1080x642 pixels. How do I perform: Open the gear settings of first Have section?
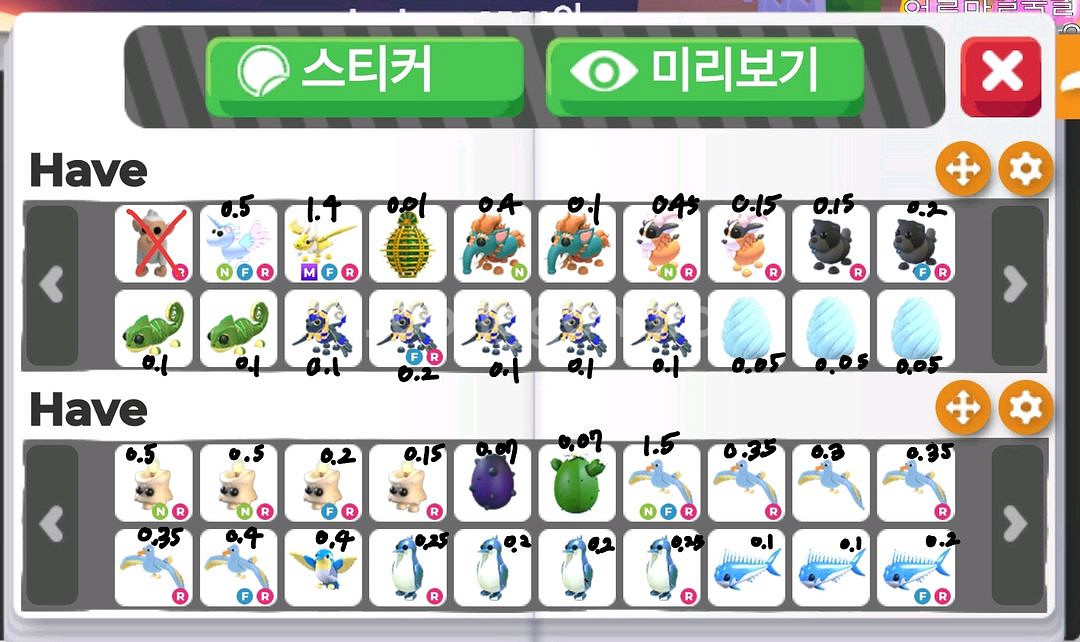click(x=1026, y=169)
